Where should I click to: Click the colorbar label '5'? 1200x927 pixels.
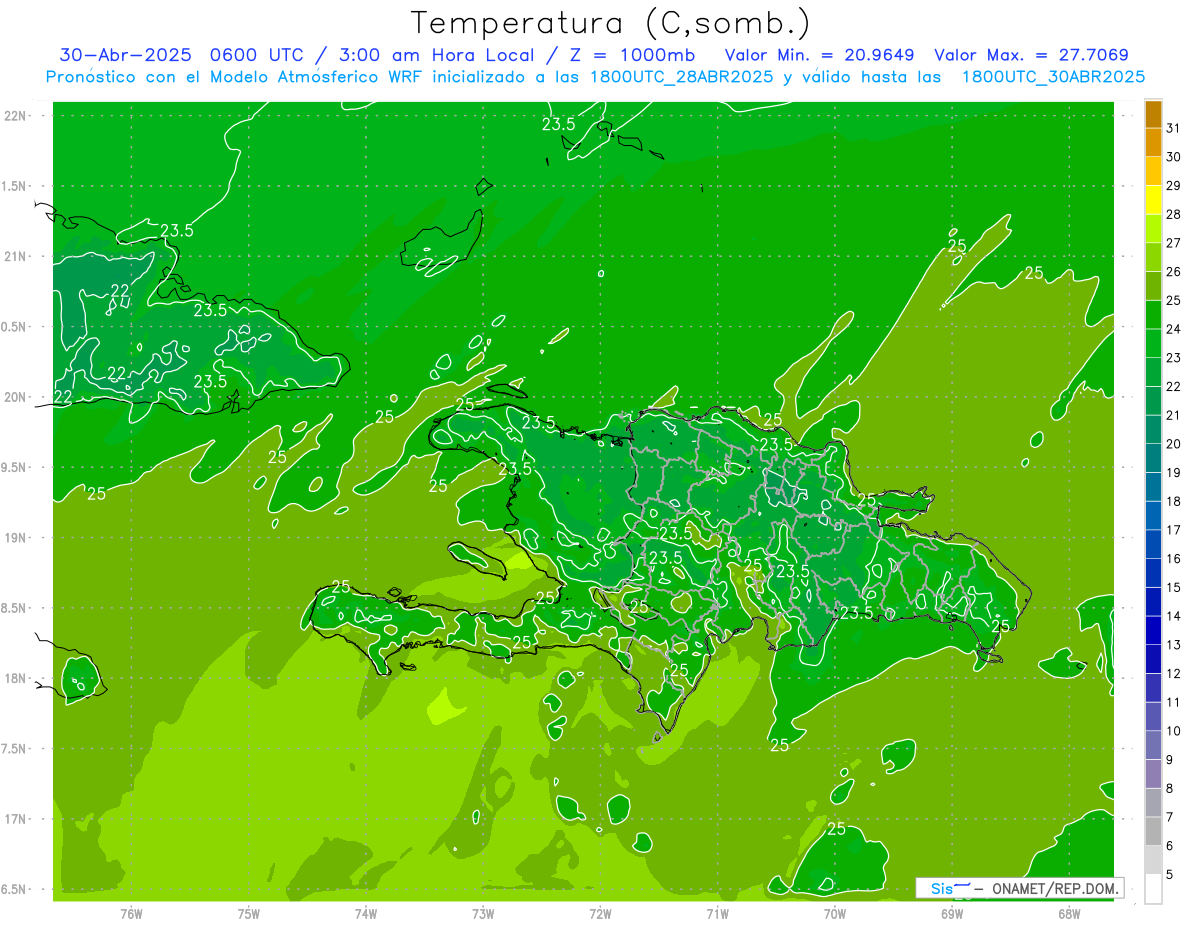1170,875
